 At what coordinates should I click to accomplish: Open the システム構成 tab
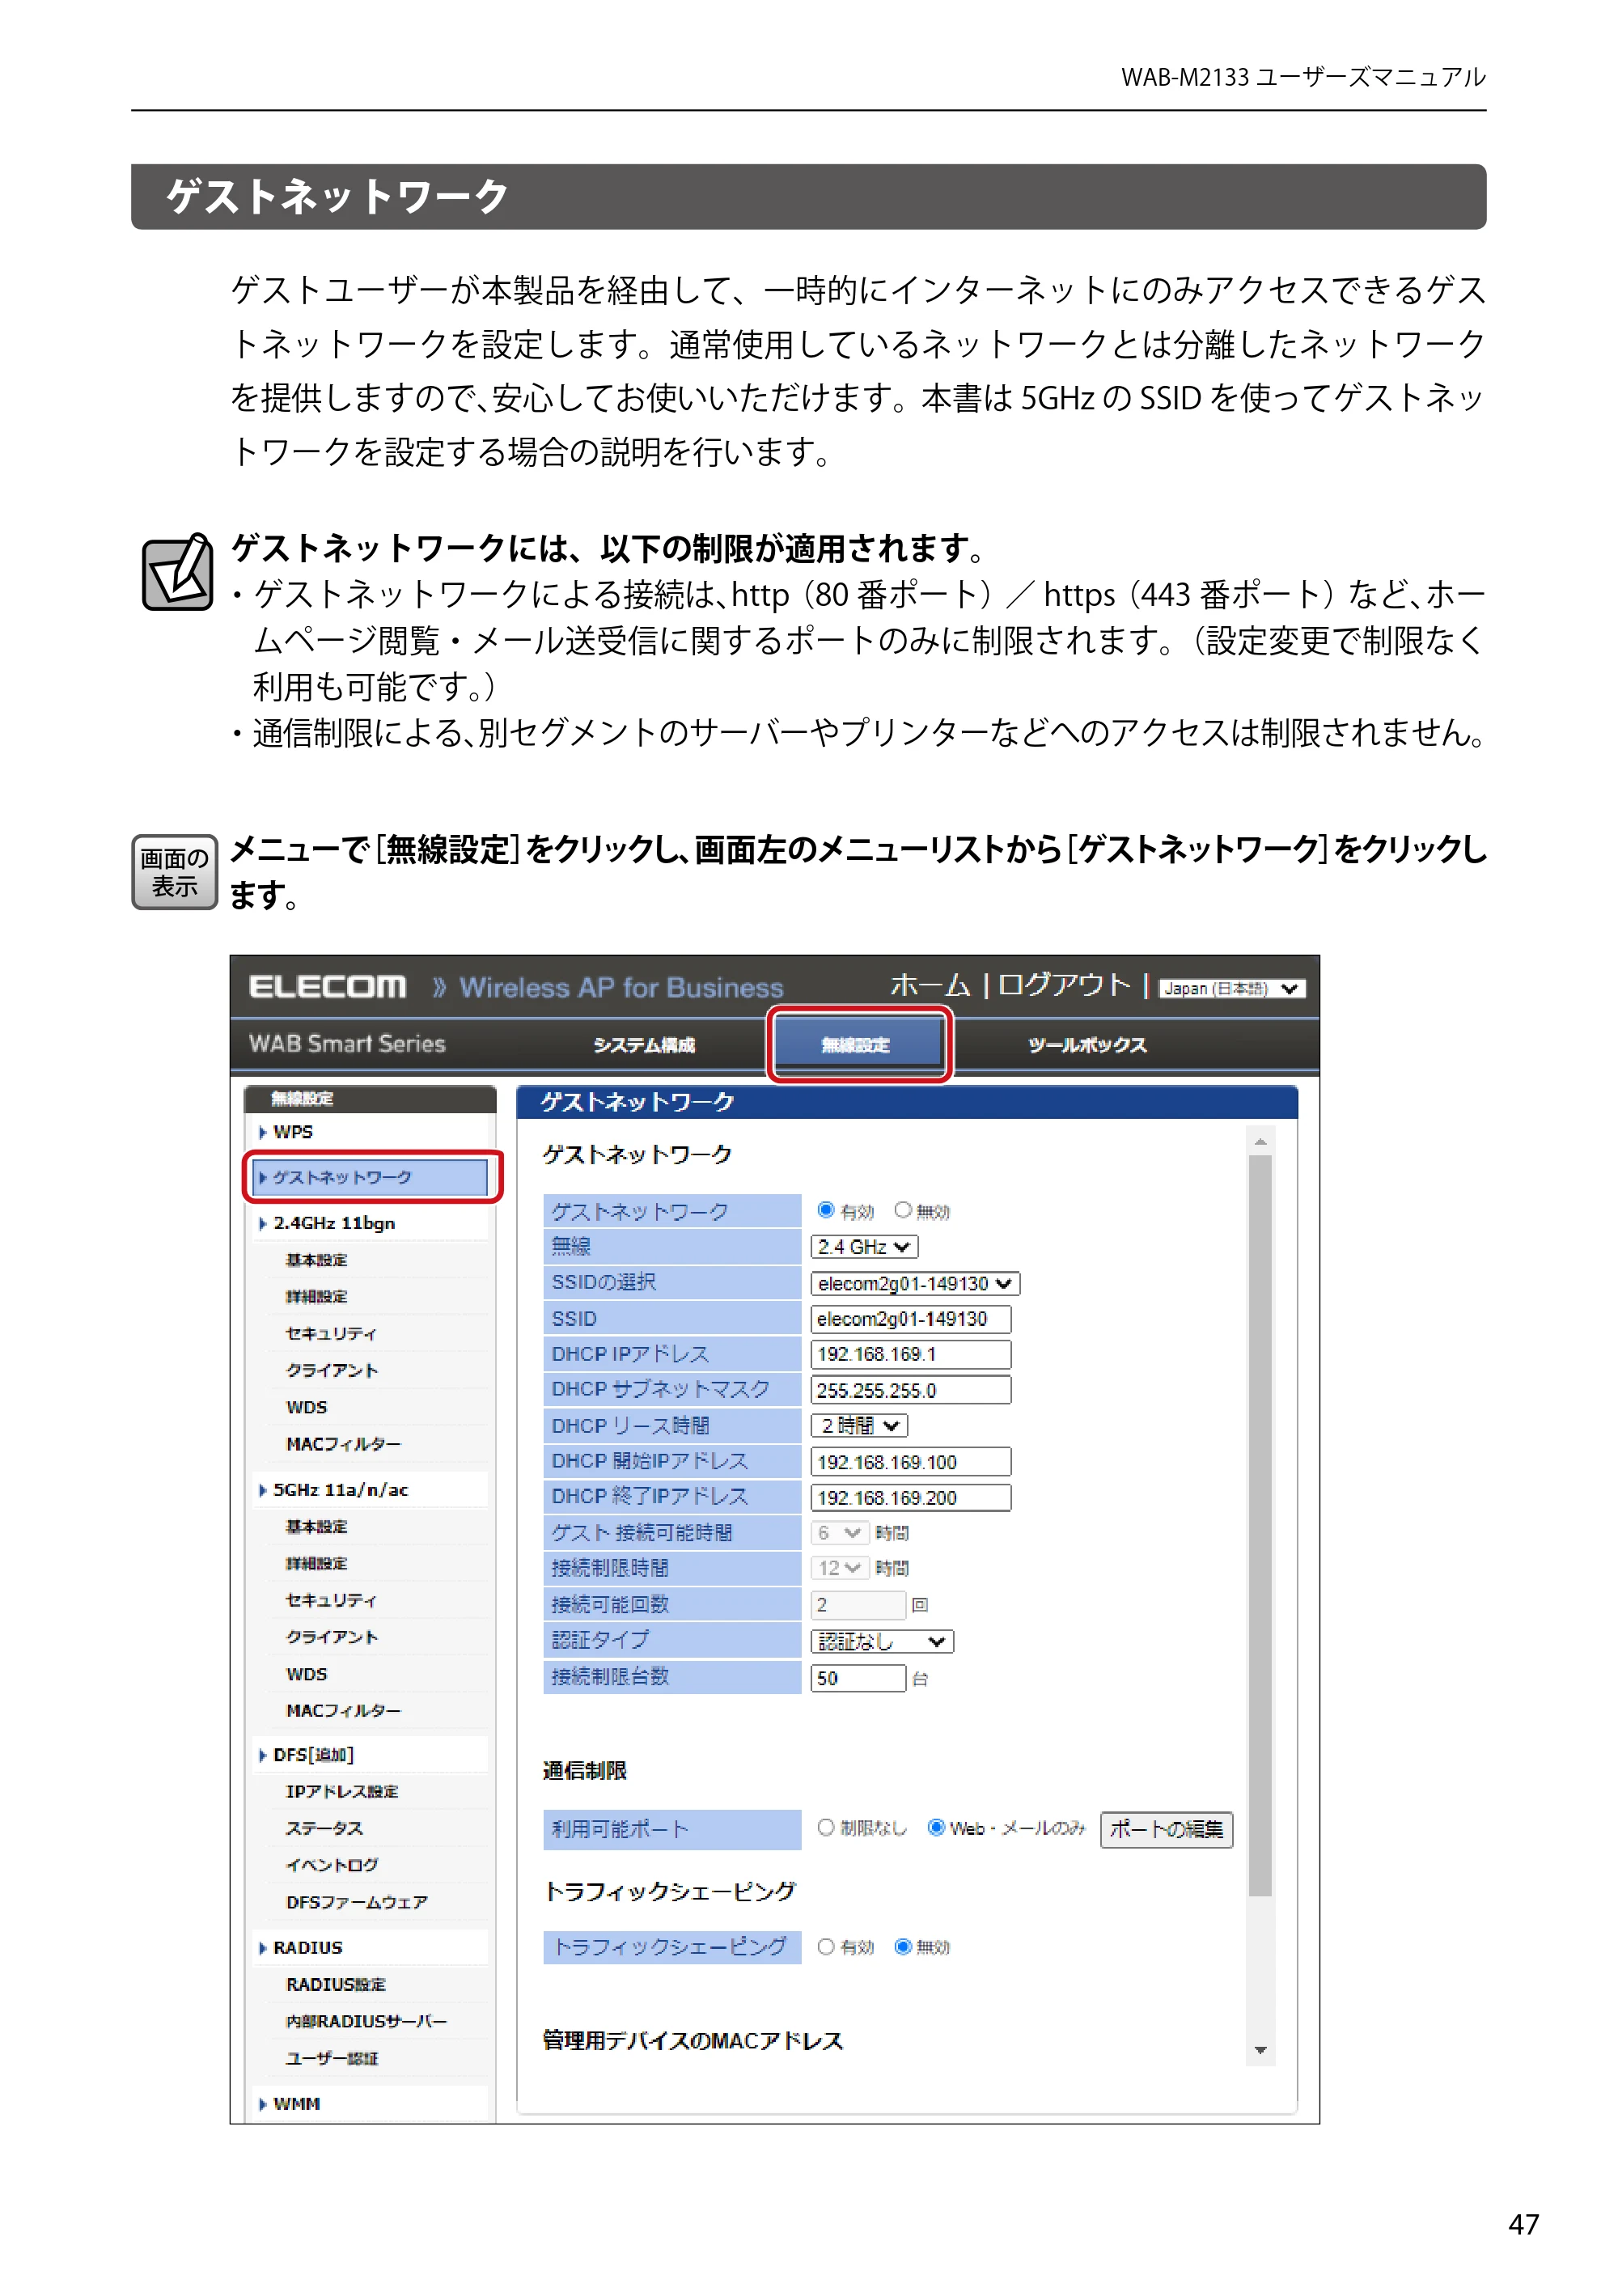tap(643, 1046)
